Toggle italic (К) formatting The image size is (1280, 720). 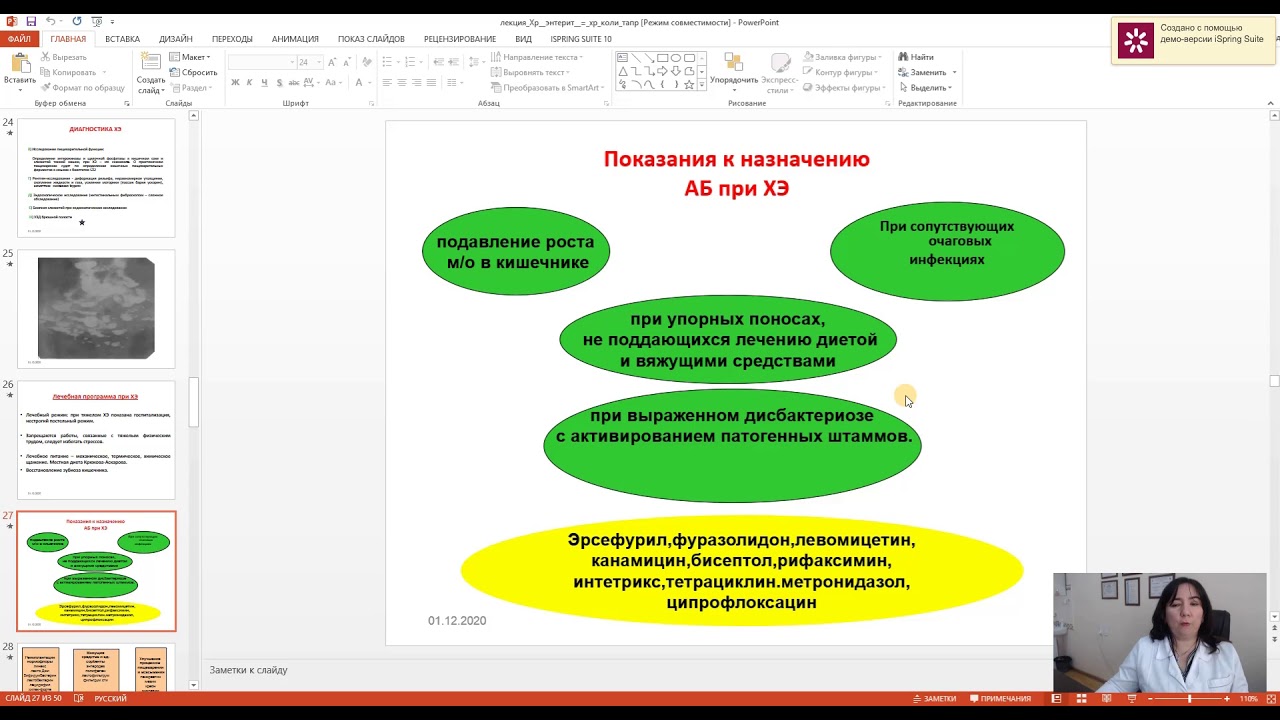coord(249,82)
